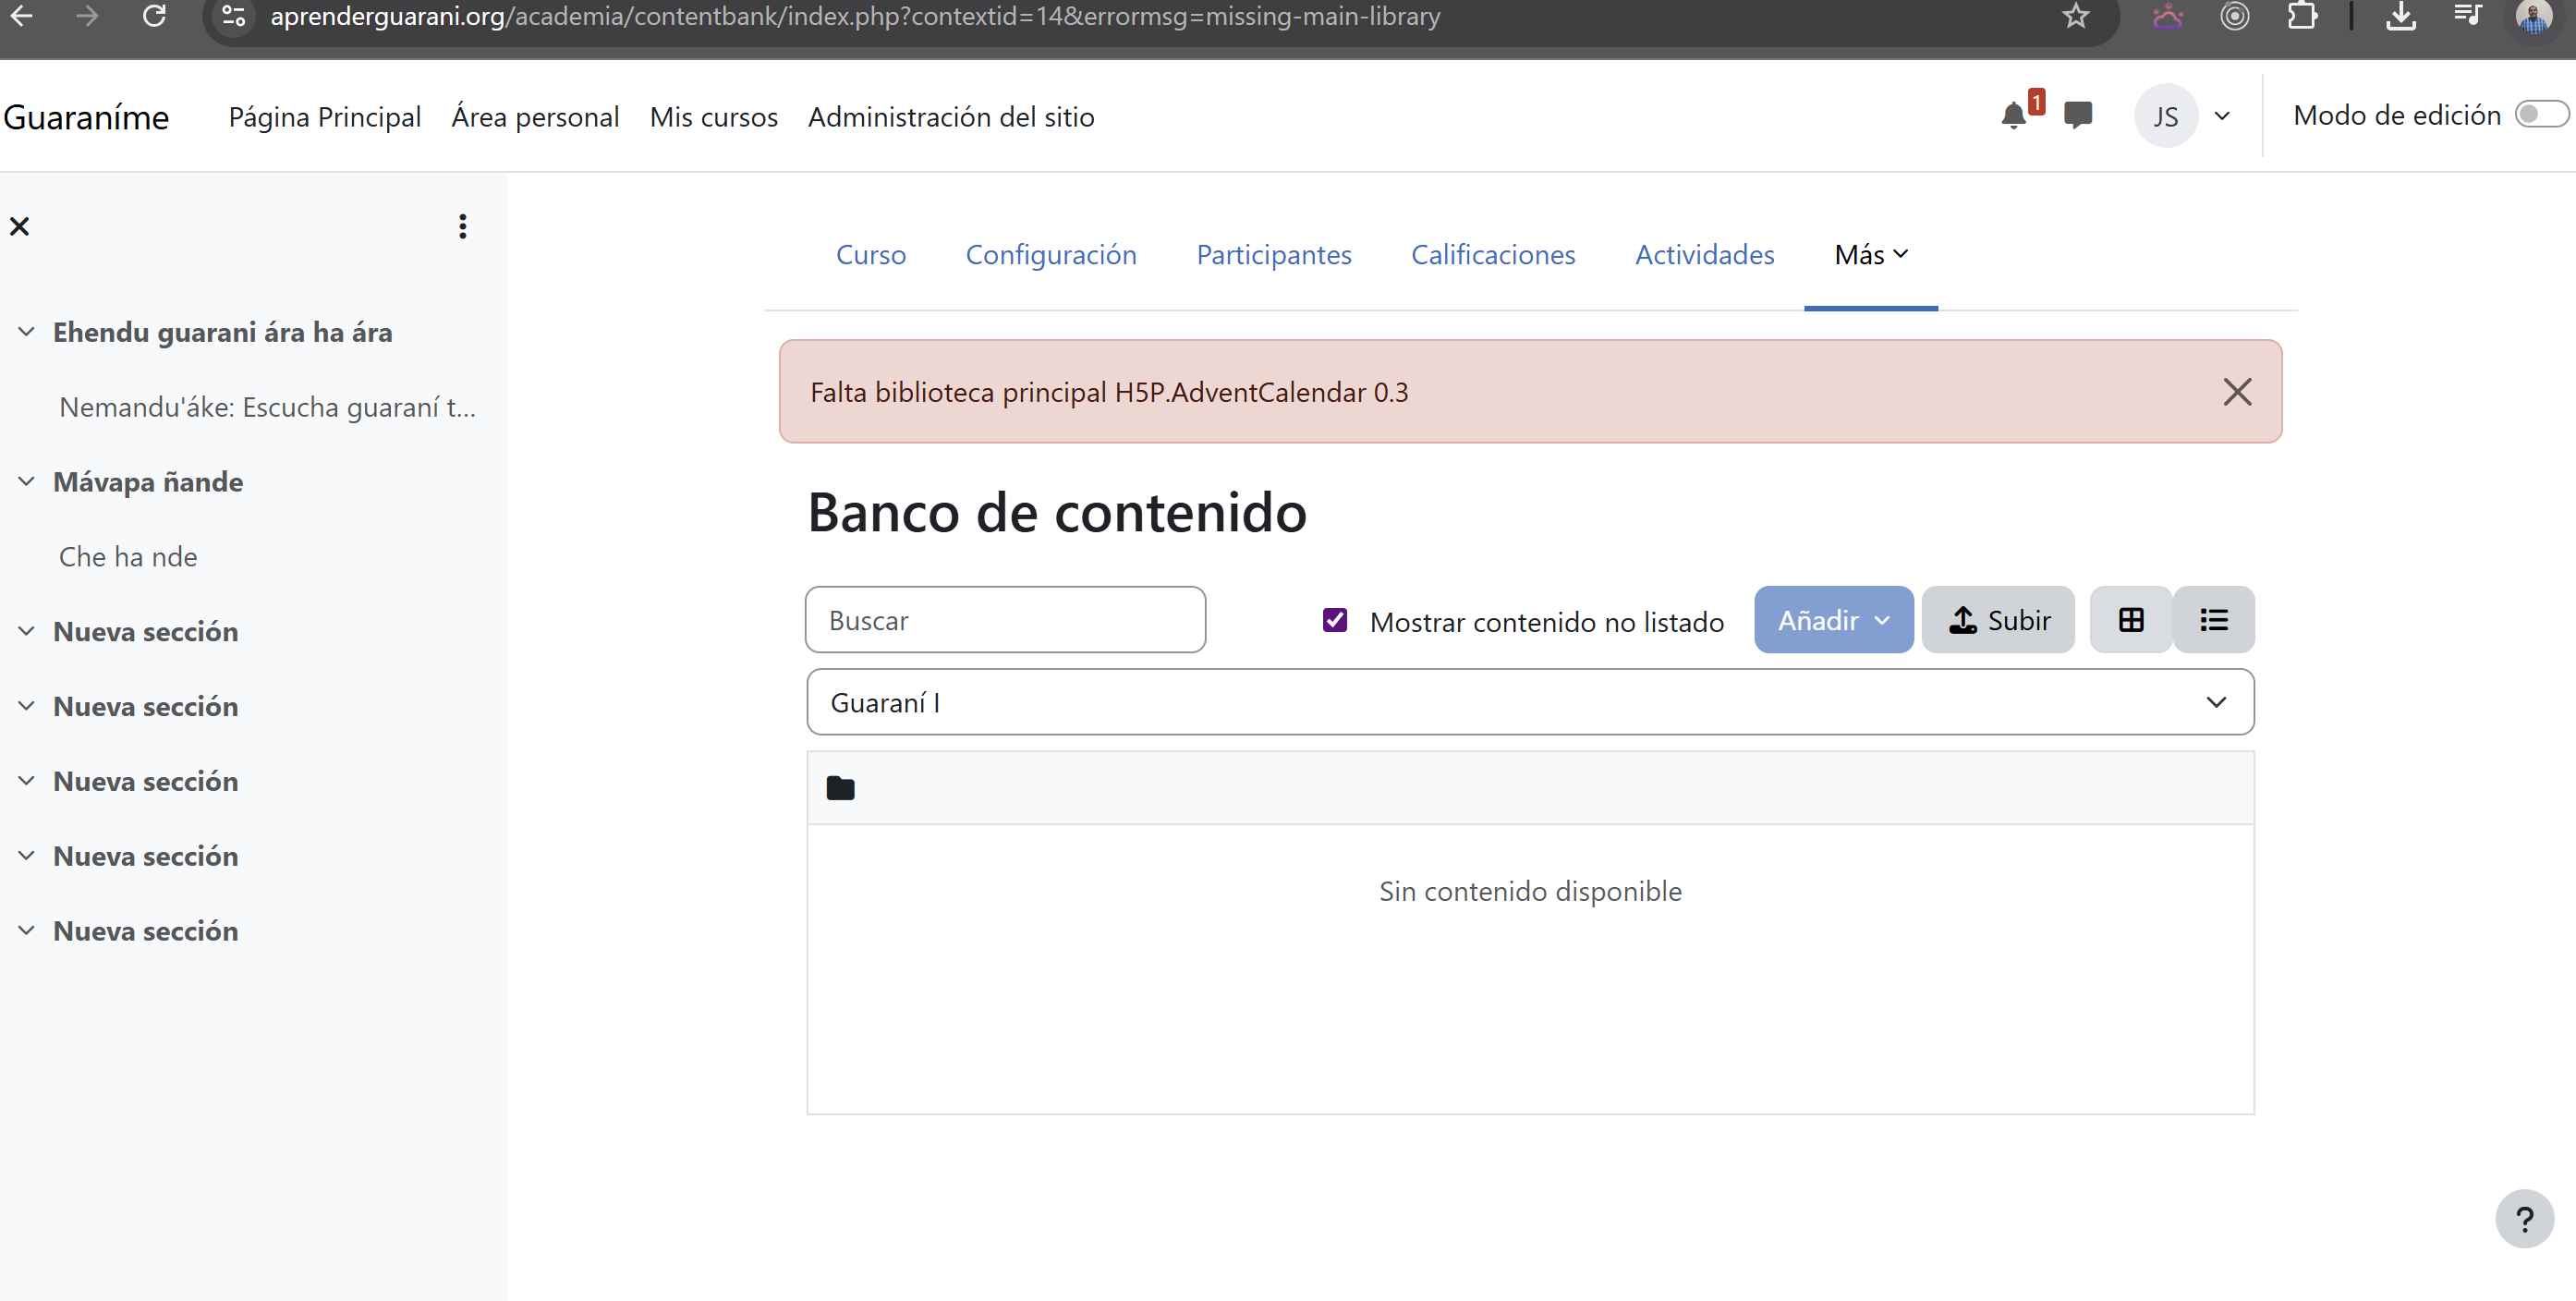Open the Actividades tab
Viewport: 2576px width, 1301px height.
pyautogui.click(x=1704, y=254)
